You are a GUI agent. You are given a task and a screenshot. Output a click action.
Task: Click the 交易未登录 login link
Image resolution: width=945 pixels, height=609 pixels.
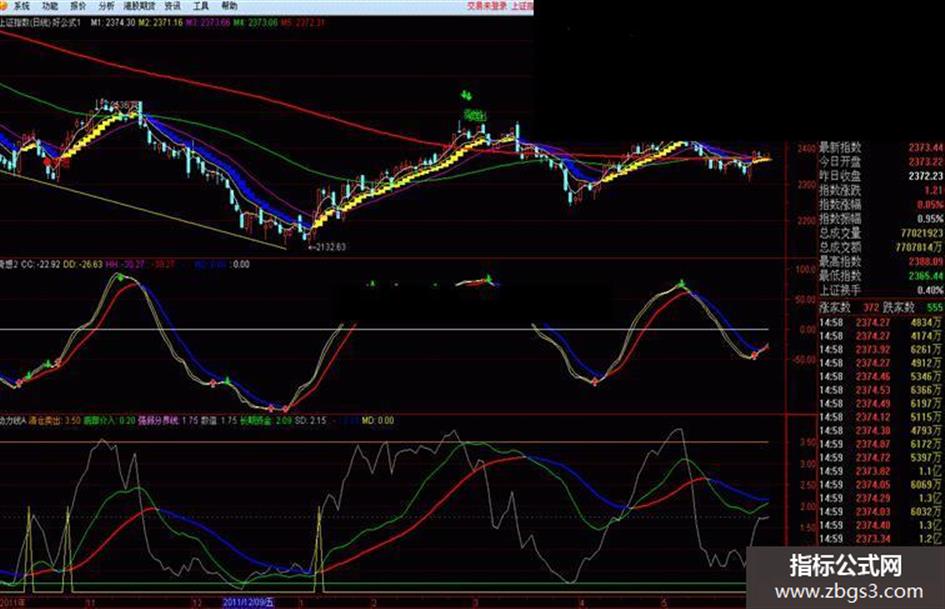click(x=487, y=6)
